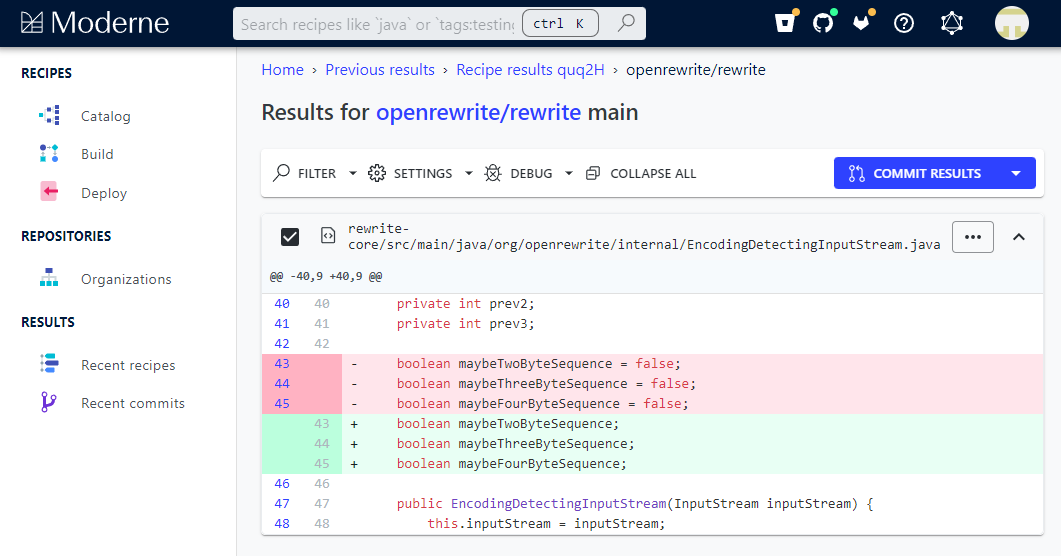Click the Debug bug icon
The image size is (1061, 556).
click(493, 173)
